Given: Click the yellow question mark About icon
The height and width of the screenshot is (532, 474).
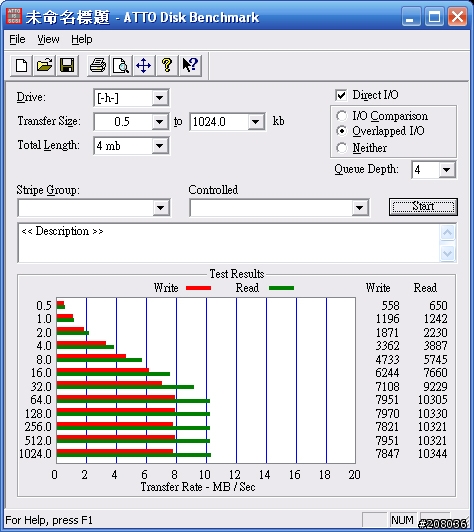Looking at the screenshot, I should [x=167, y=65].
